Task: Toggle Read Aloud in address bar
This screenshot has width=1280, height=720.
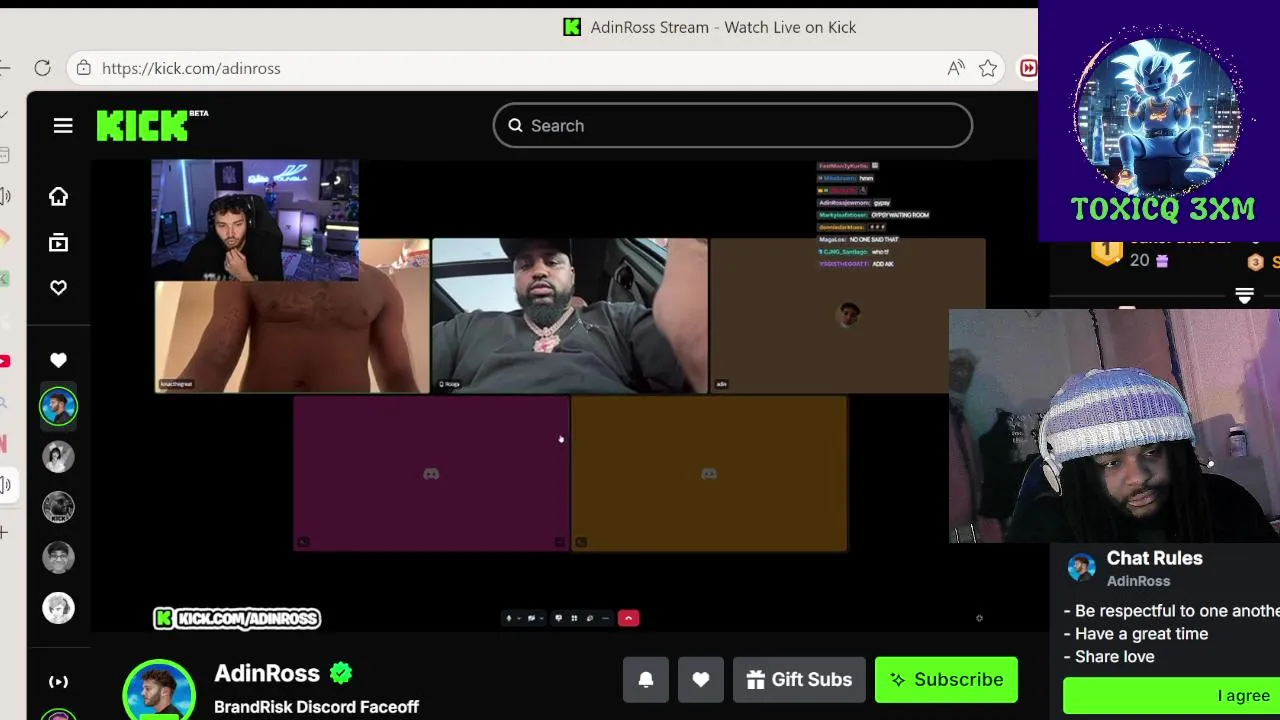Action: click(956, 68)
